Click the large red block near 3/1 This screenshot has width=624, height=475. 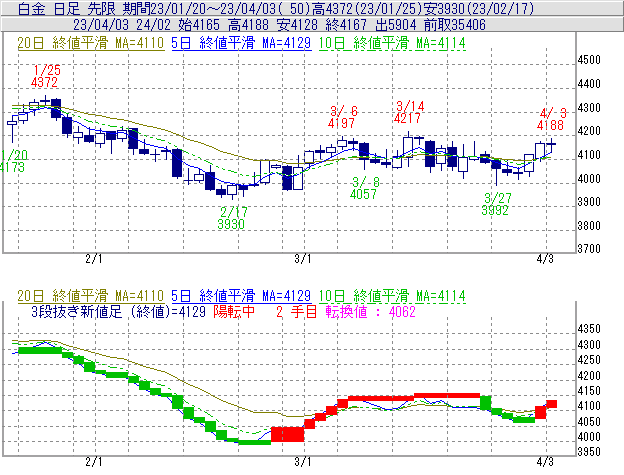pyautogui.click(x=287, y=434)
